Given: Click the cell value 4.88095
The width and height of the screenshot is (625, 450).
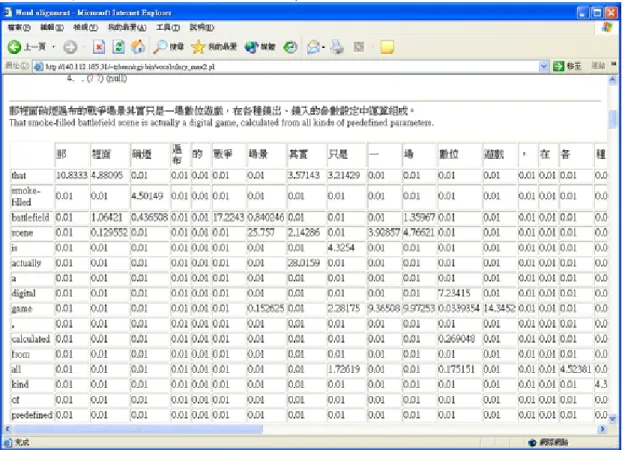Looking at the screenshot, I should coord(107,175).
